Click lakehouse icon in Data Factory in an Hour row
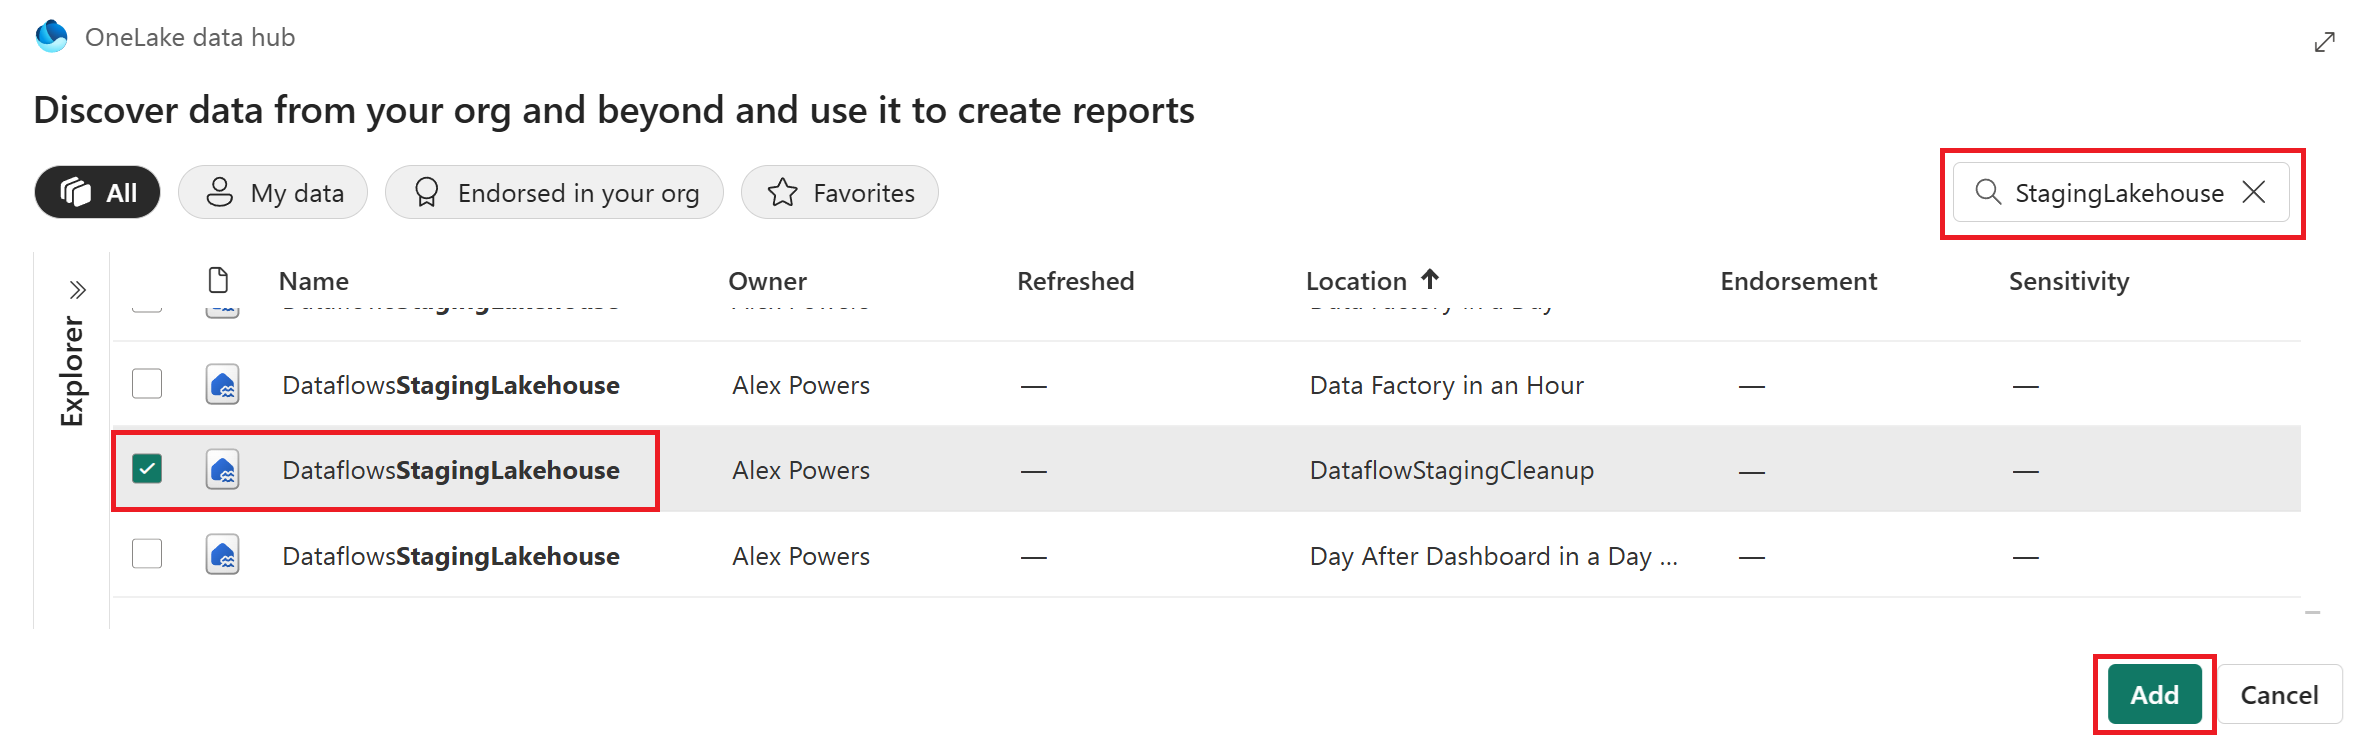 pos(222,384)
